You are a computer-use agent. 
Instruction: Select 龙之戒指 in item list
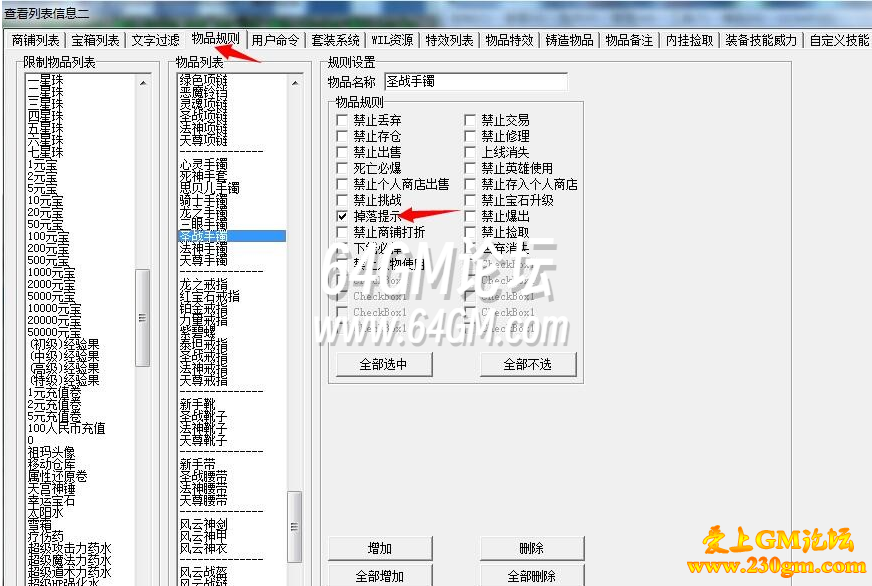pos(204,284)
